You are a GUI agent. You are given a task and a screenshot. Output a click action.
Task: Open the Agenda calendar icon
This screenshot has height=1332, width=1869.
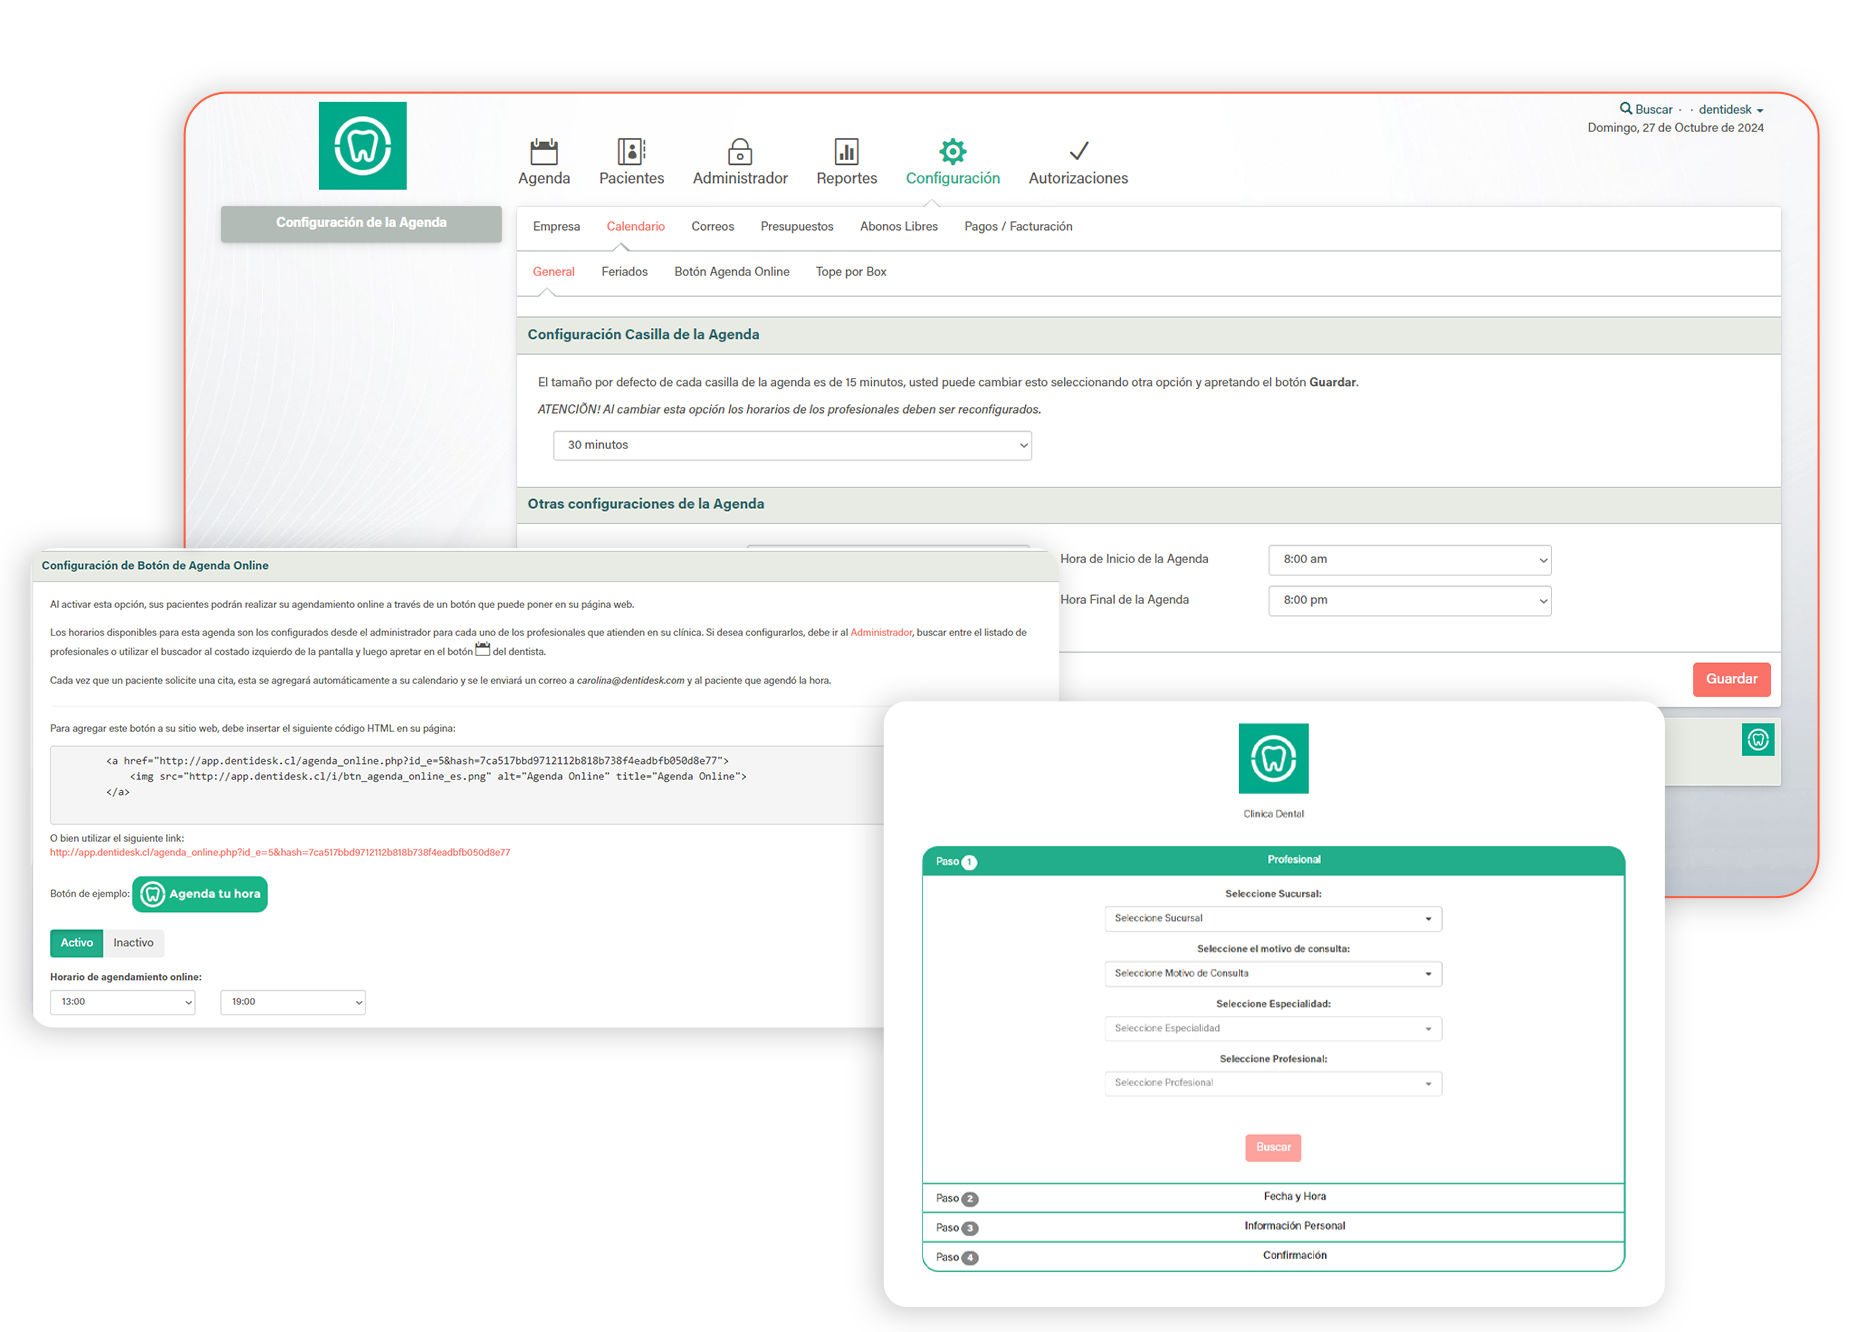(x=544, y=152)
